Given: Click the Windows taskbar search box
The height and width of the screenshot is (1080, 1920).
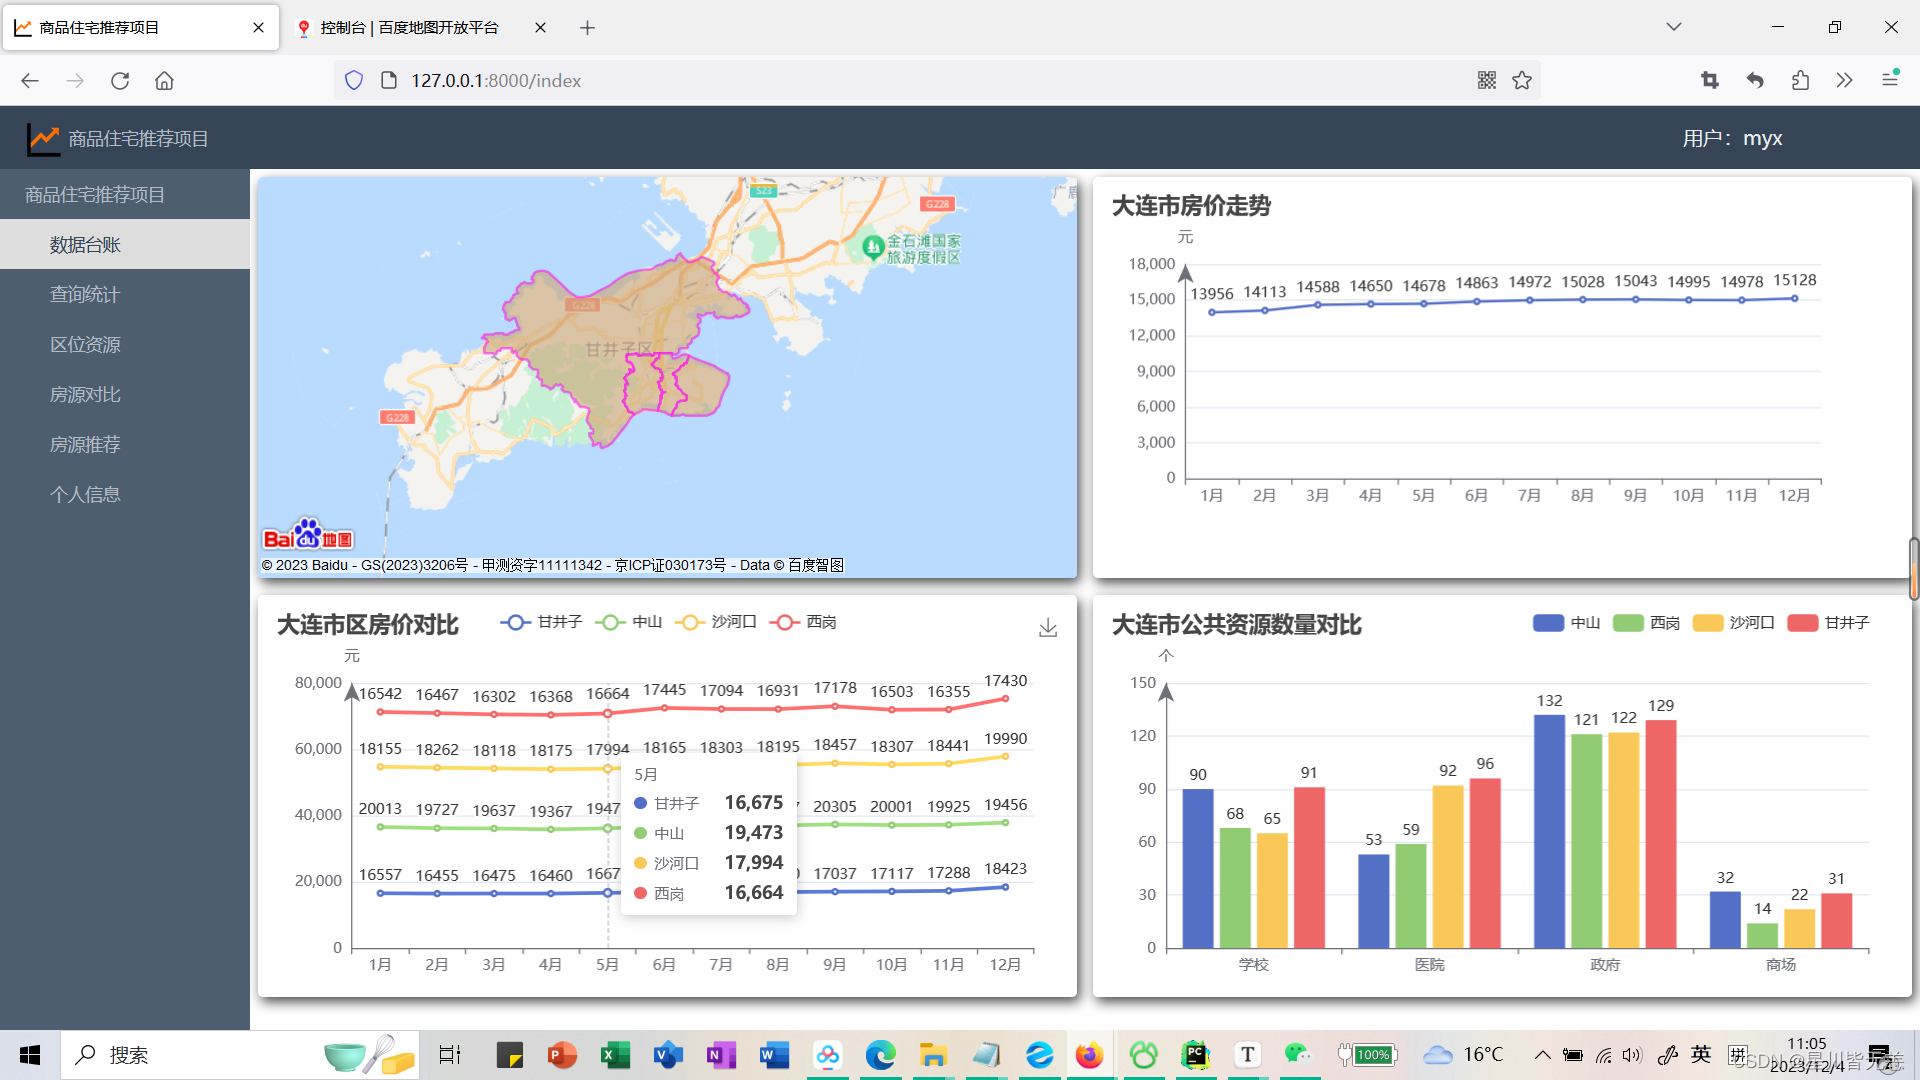Looking at the screenshot, I should (240, 1055).
